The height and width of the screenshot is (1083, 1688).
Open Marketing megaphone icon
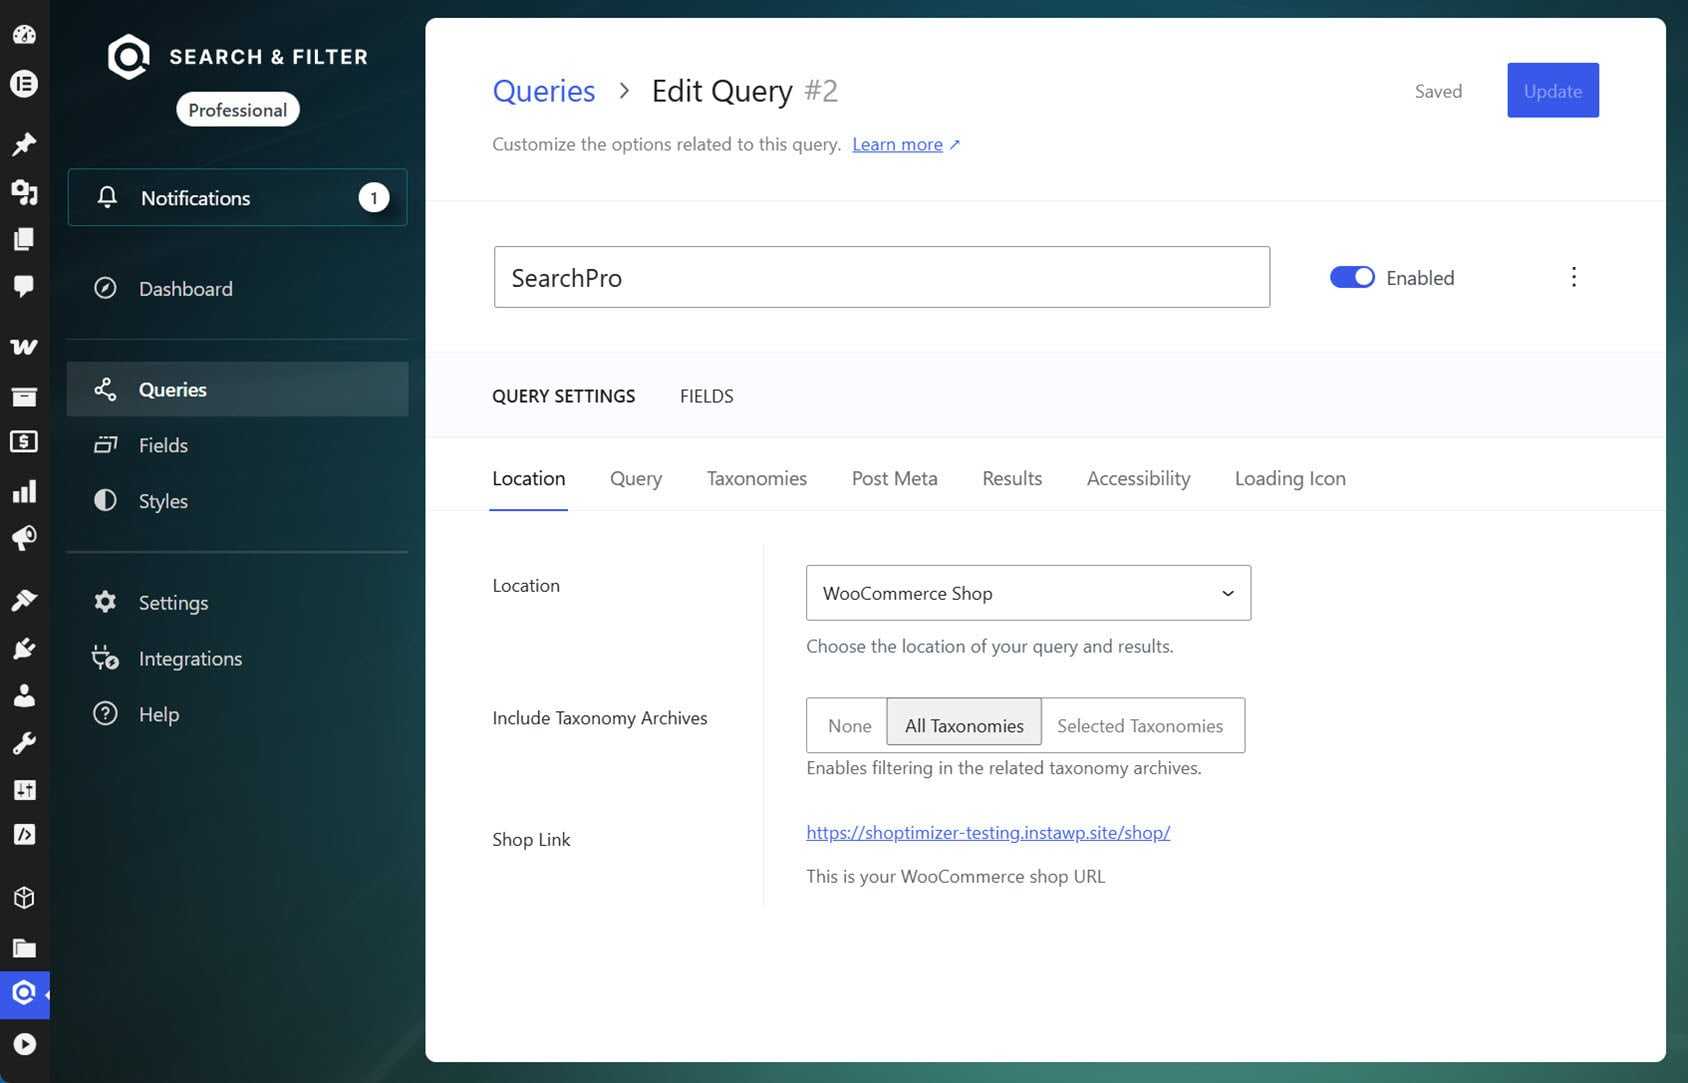click(x=24, y=538)
